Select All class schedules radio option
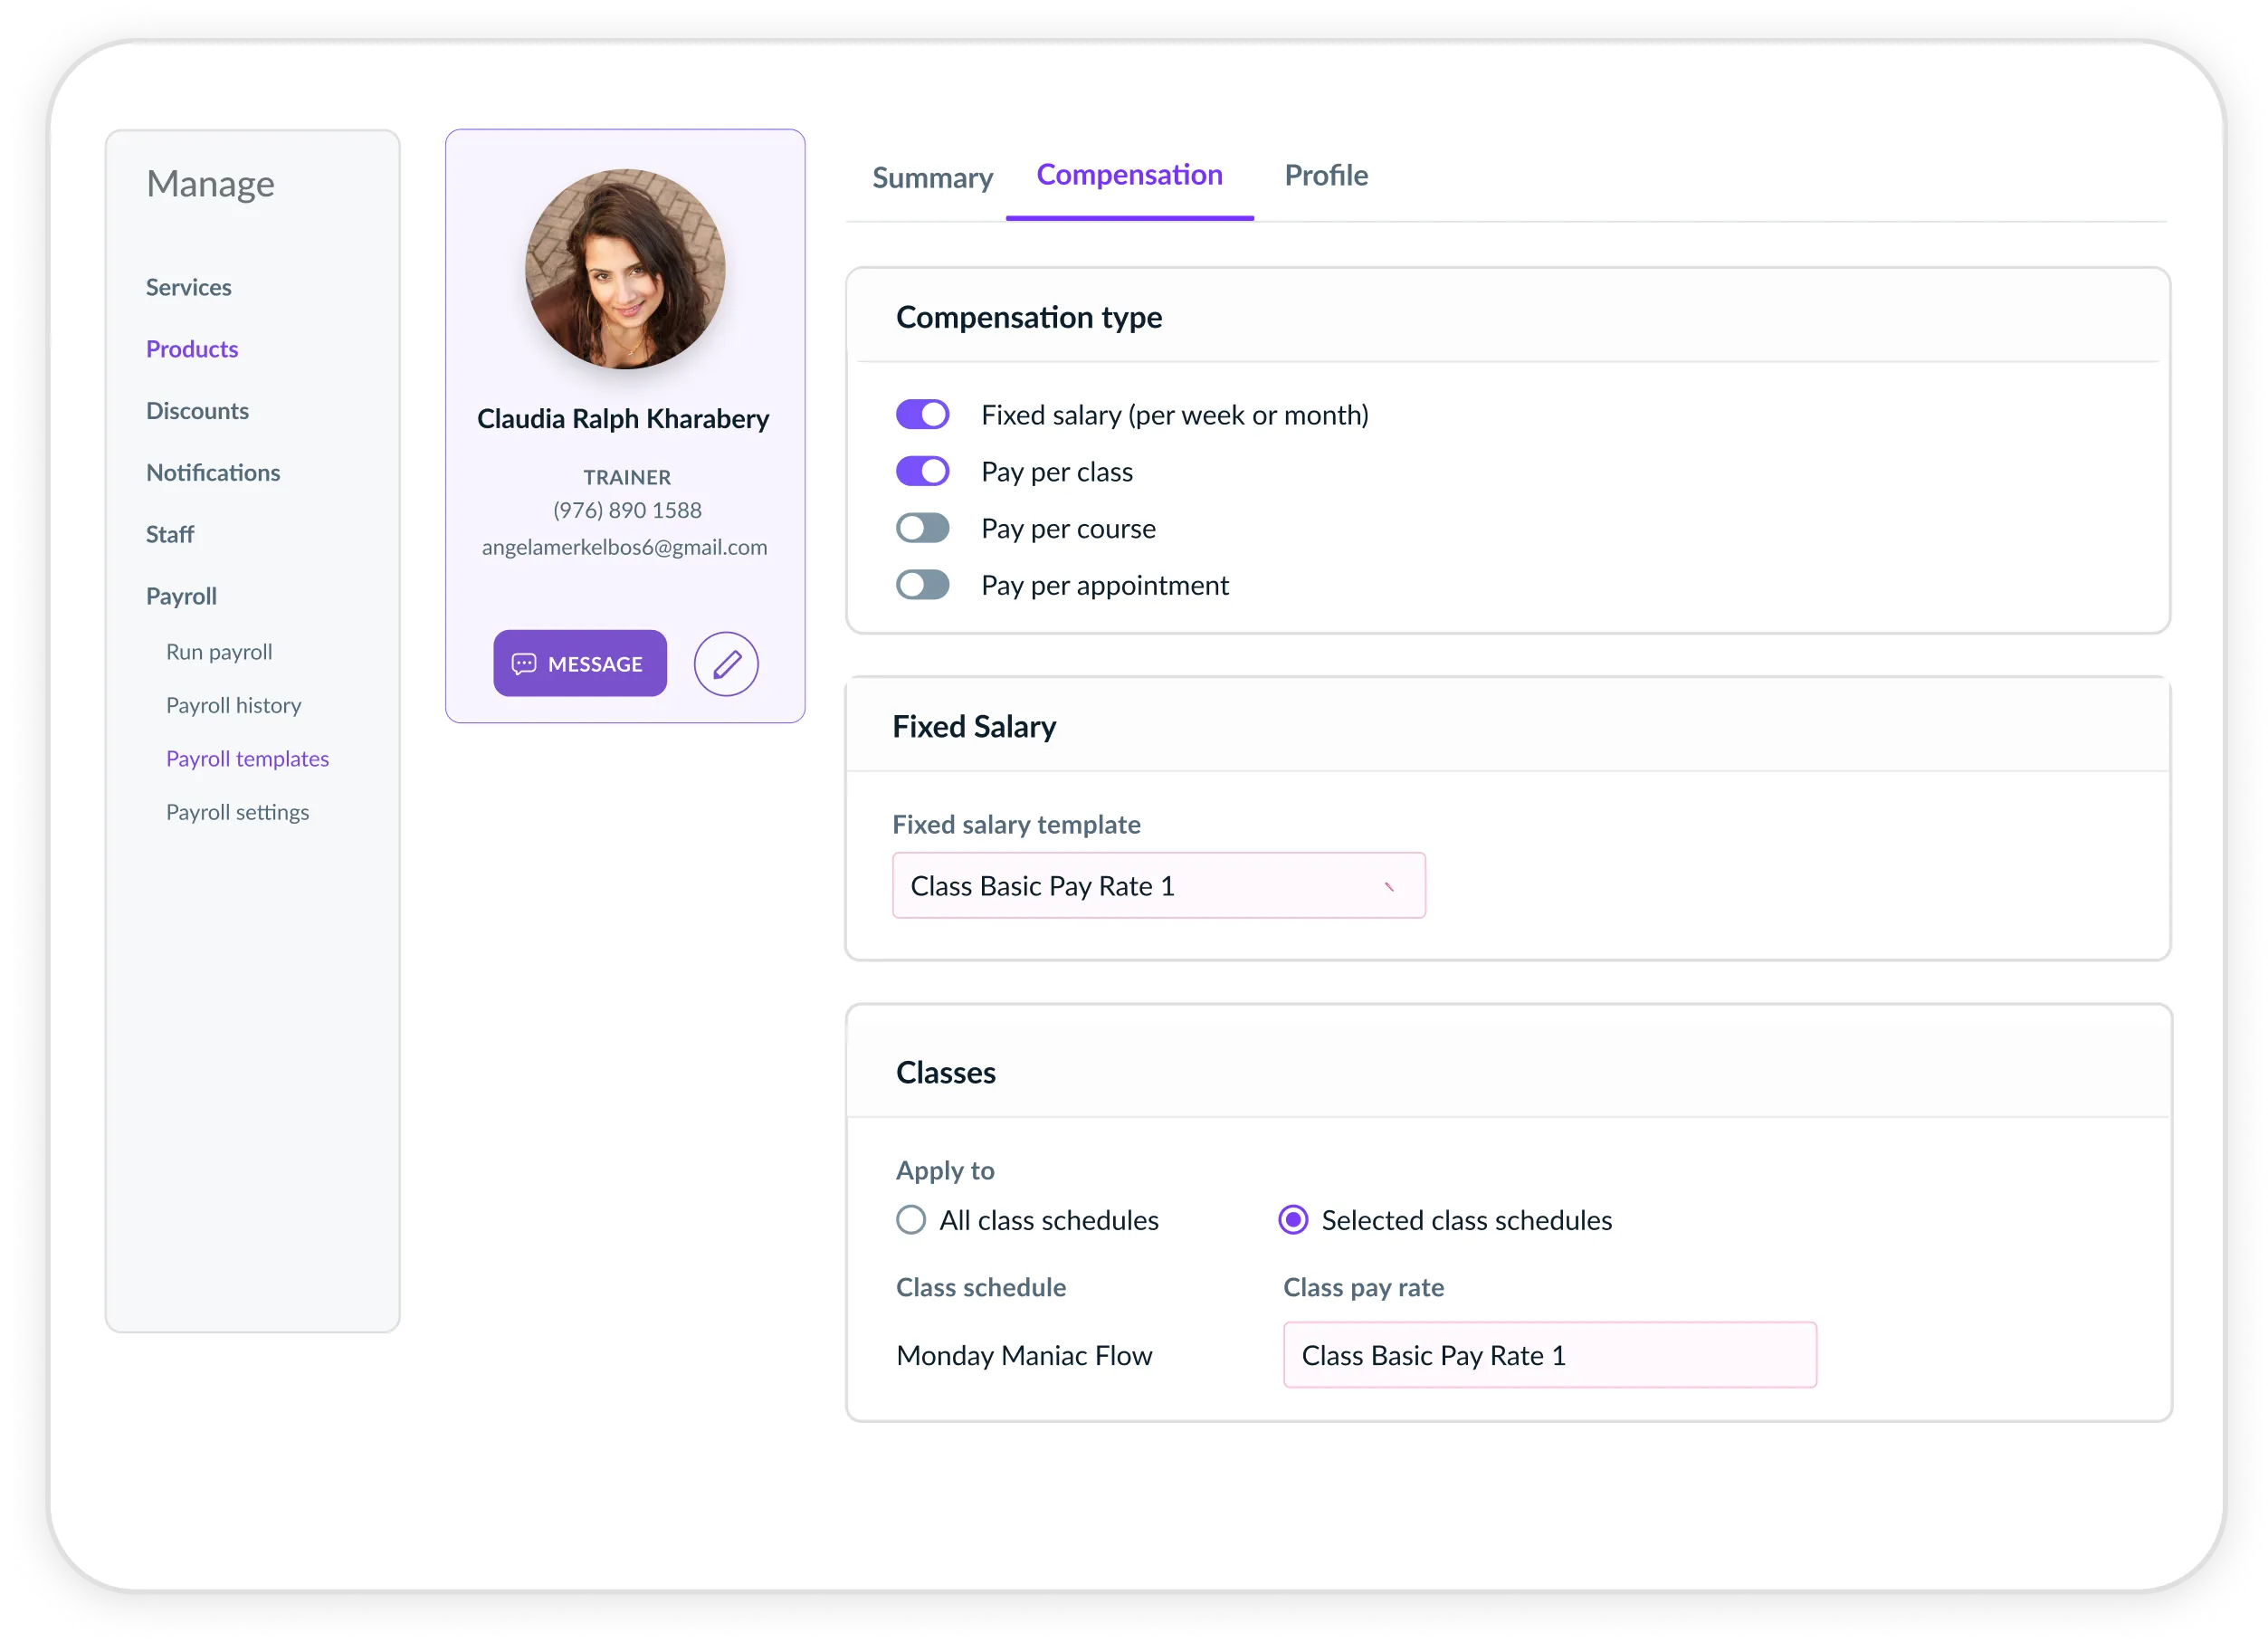2268x1642 pixels. click(911, 1220)
